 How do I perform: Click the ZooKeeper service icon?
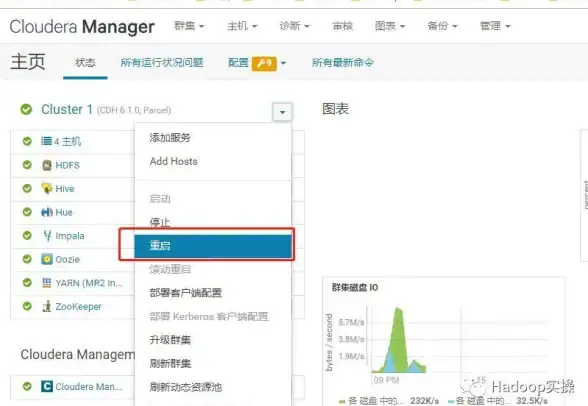[x=47, y=306]
